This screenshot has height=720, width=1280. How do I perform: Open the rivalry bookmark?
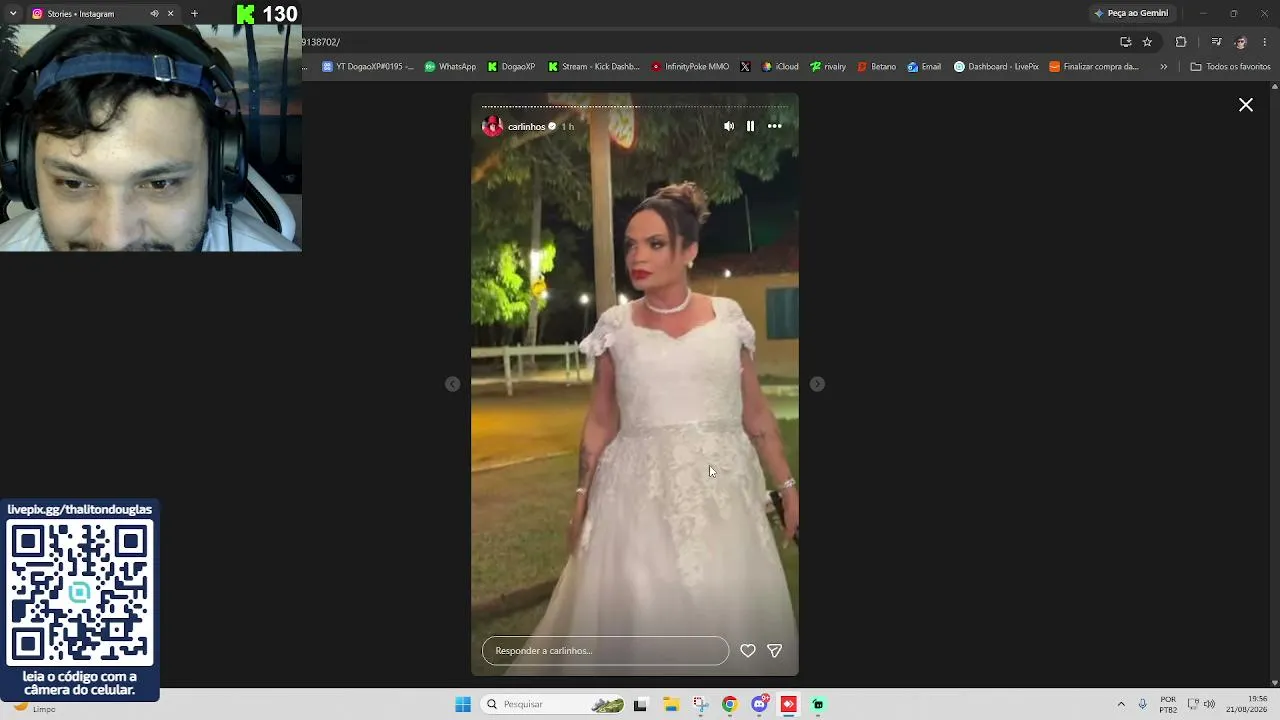(x=828, y=67)
